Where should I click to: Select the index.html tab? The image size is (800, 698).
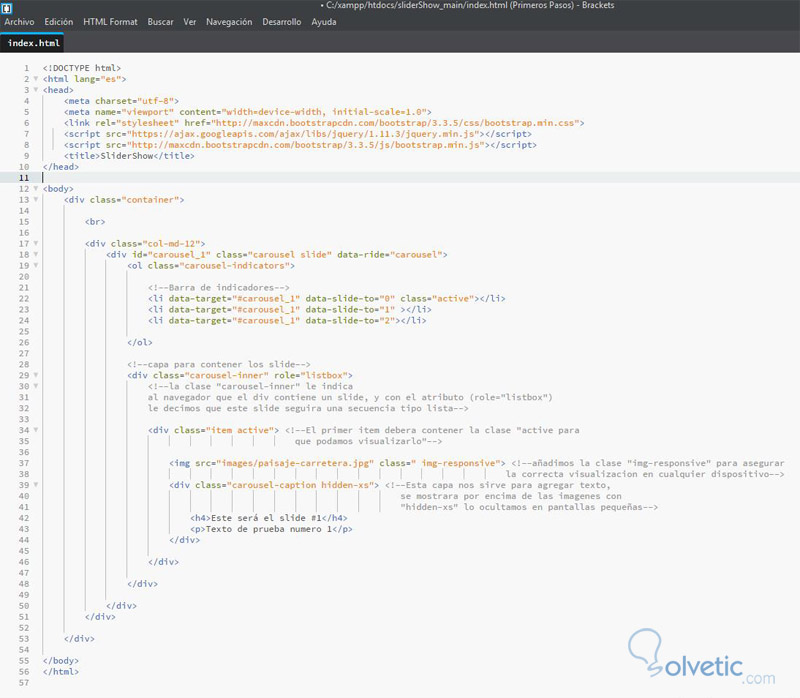click(x=34, y=44)
